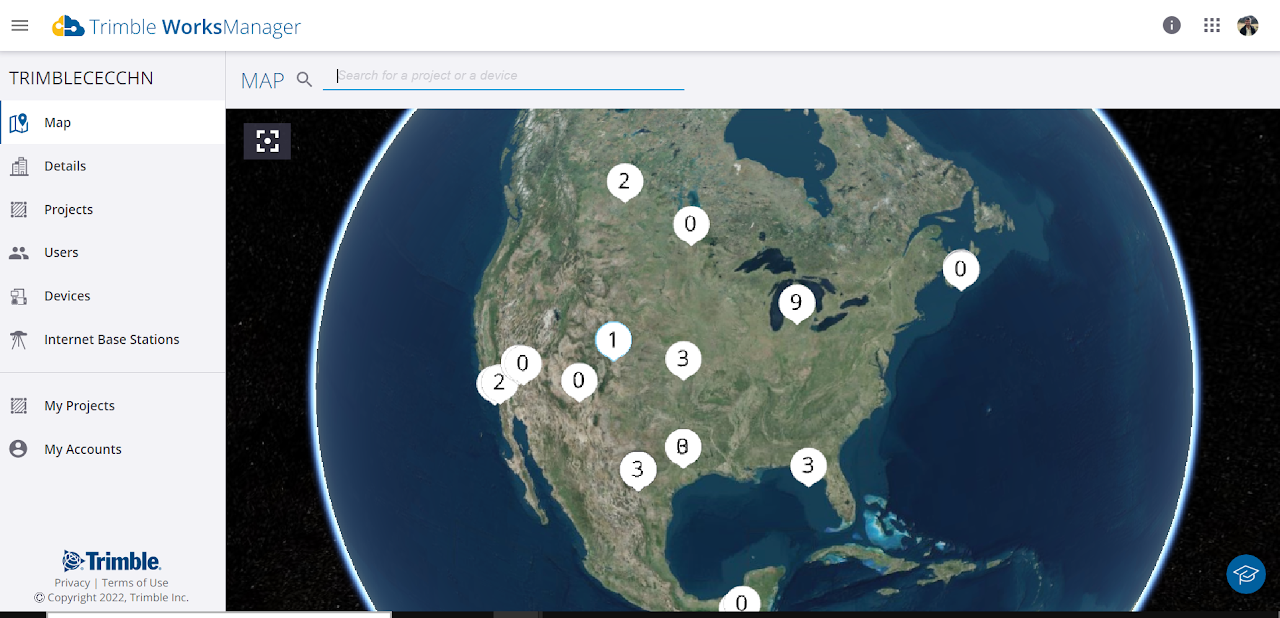
Task: Focus the project or device search field
Action: click(x=503, y=76)
